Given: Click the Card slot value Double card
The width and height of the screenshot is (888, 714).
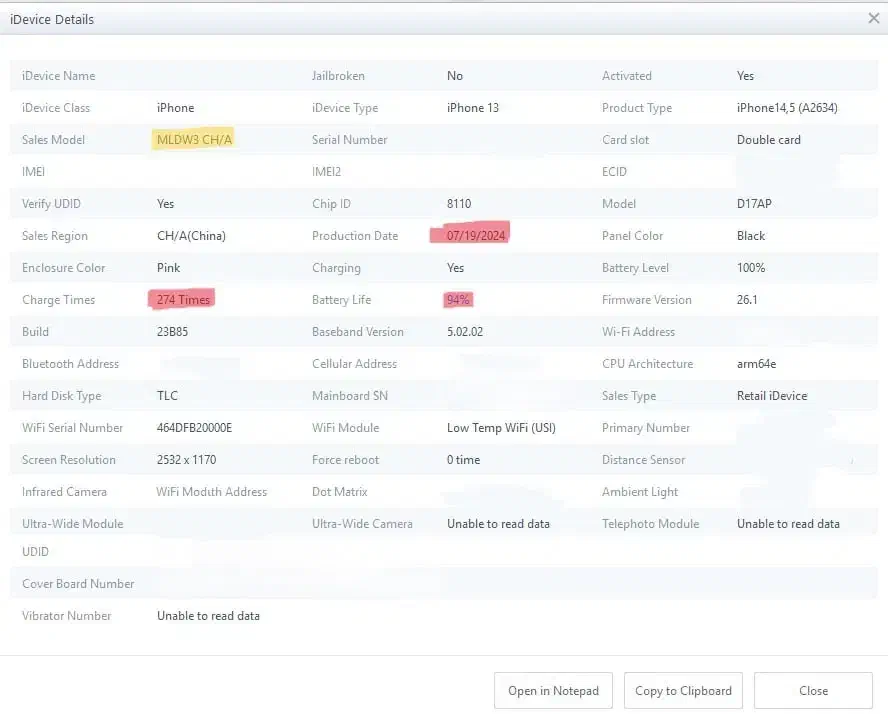Looking at the screenshot, I should pos(768,140).
